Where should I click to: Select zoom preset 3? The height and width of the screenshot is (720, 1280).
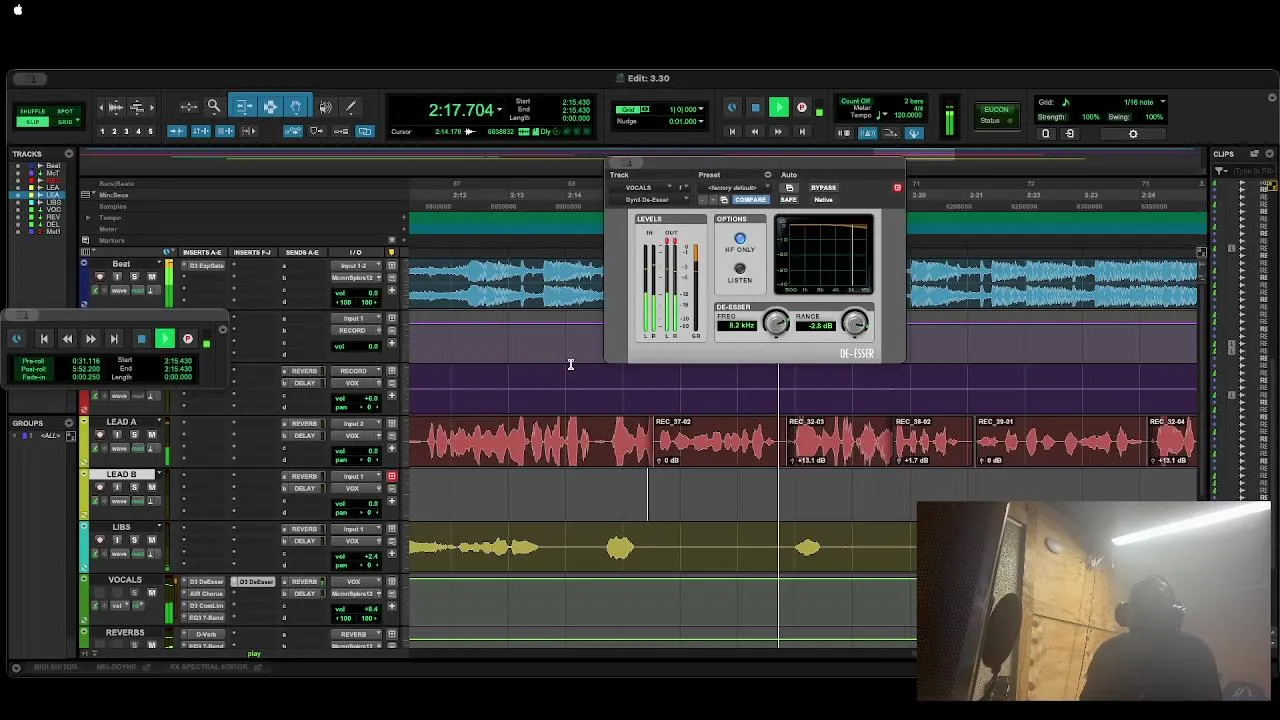point(126,132)
